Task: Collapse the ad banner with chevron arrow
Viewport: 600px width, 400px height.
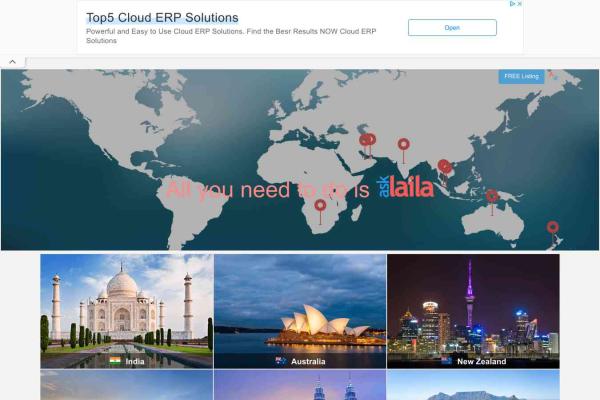Action: pos(13,62)
